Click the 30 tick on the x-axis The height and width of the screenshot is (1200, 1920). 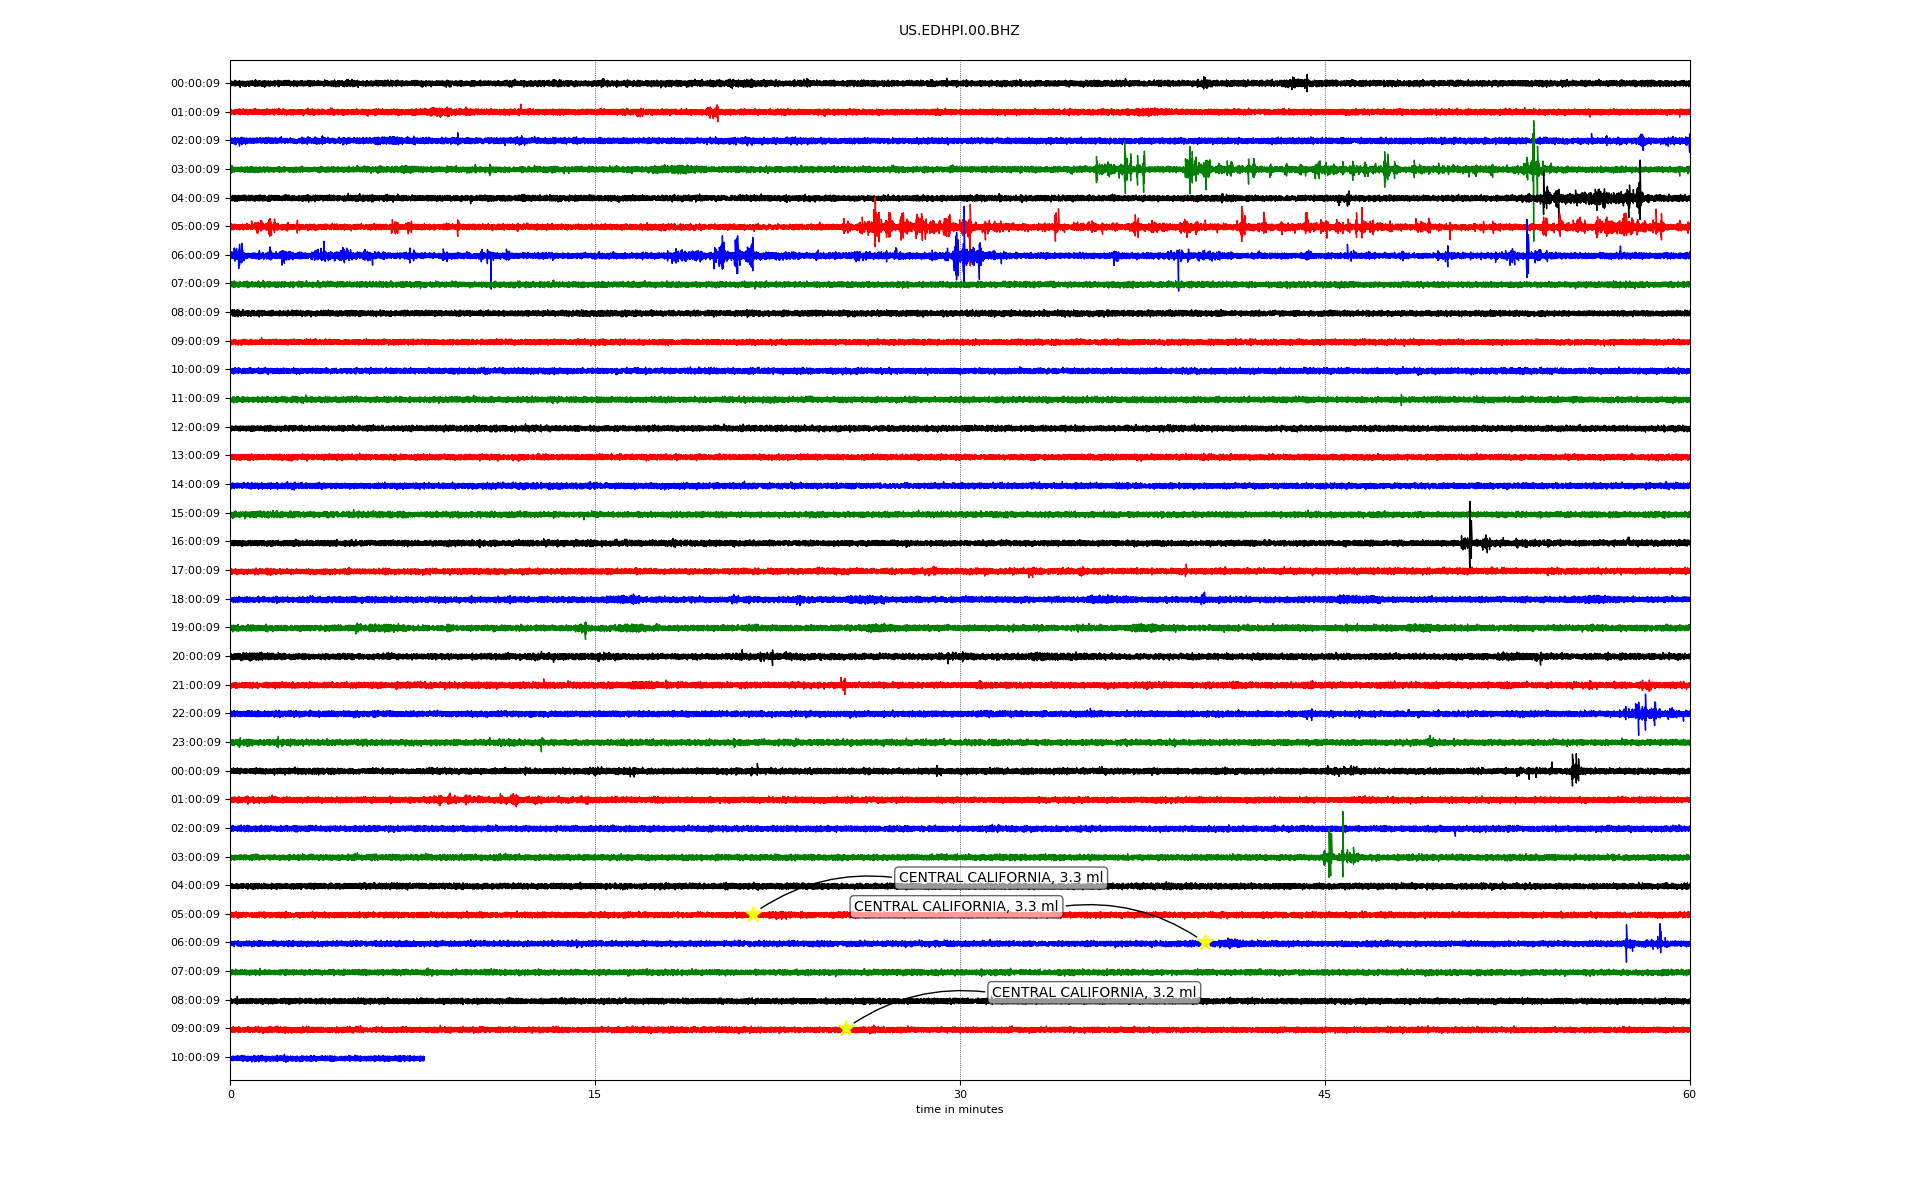(x=960, y=1094)
